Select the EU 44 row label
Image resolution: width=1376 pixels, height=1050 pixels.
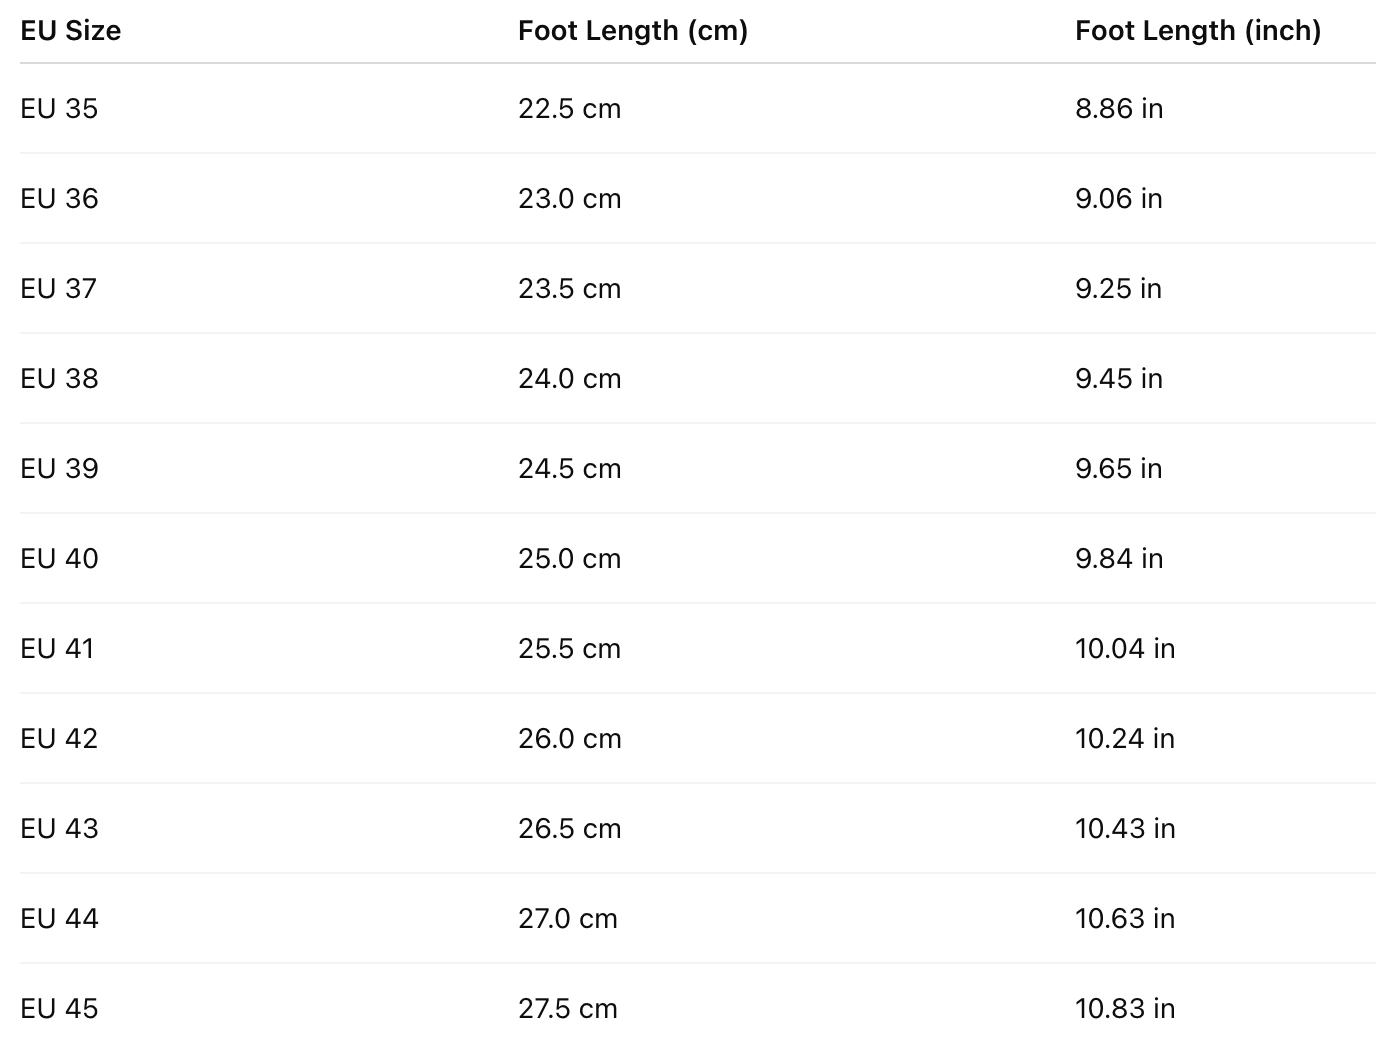tap(59, 919)
